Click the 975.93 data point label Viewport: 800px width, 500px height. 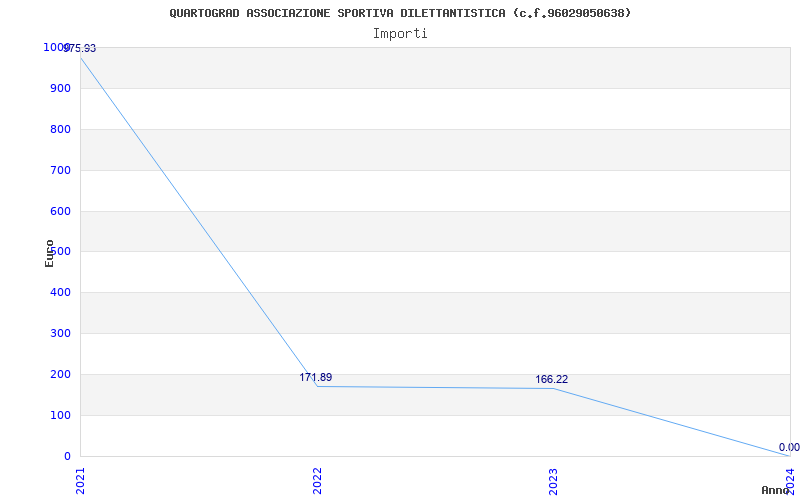point(80,48)
